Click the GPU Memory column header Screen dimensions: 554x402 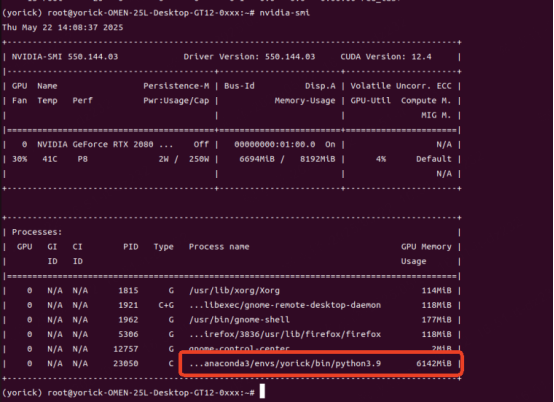point(426,247)
